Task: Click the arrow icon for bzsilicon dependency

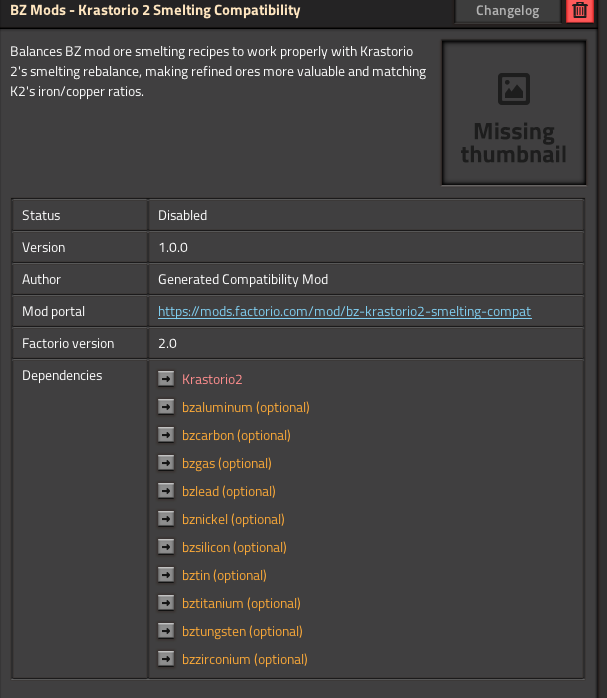Action: [x=166, y=547]
